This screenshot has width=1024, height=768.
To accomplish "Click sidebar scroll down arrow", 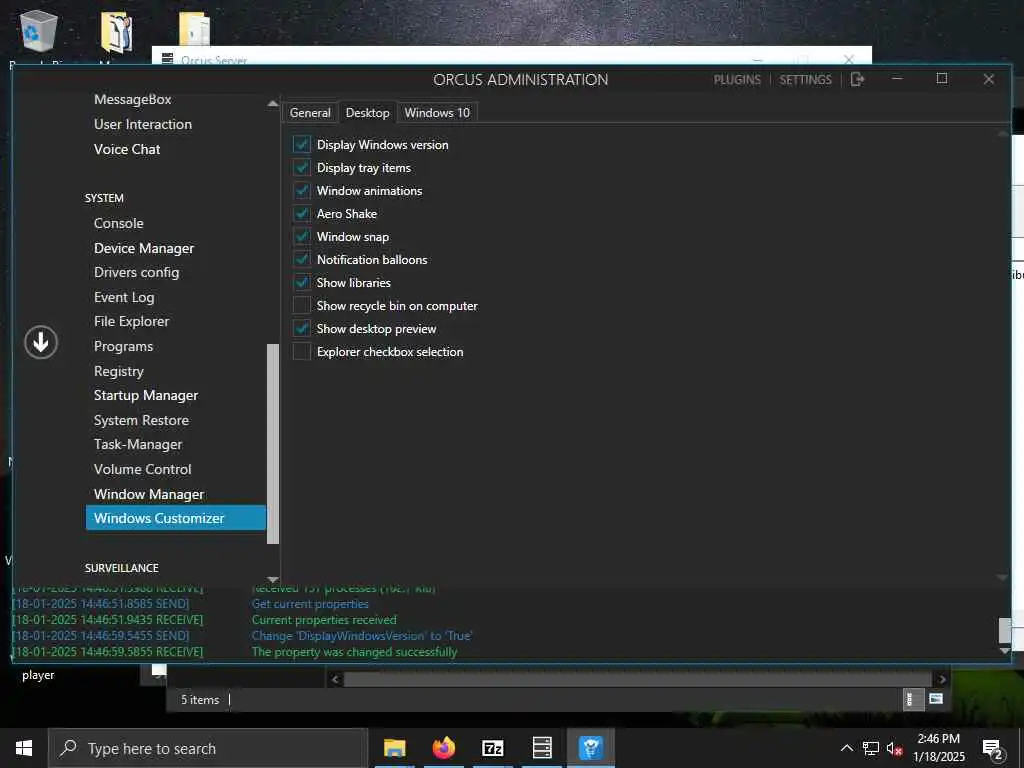I will click(273, 579).
